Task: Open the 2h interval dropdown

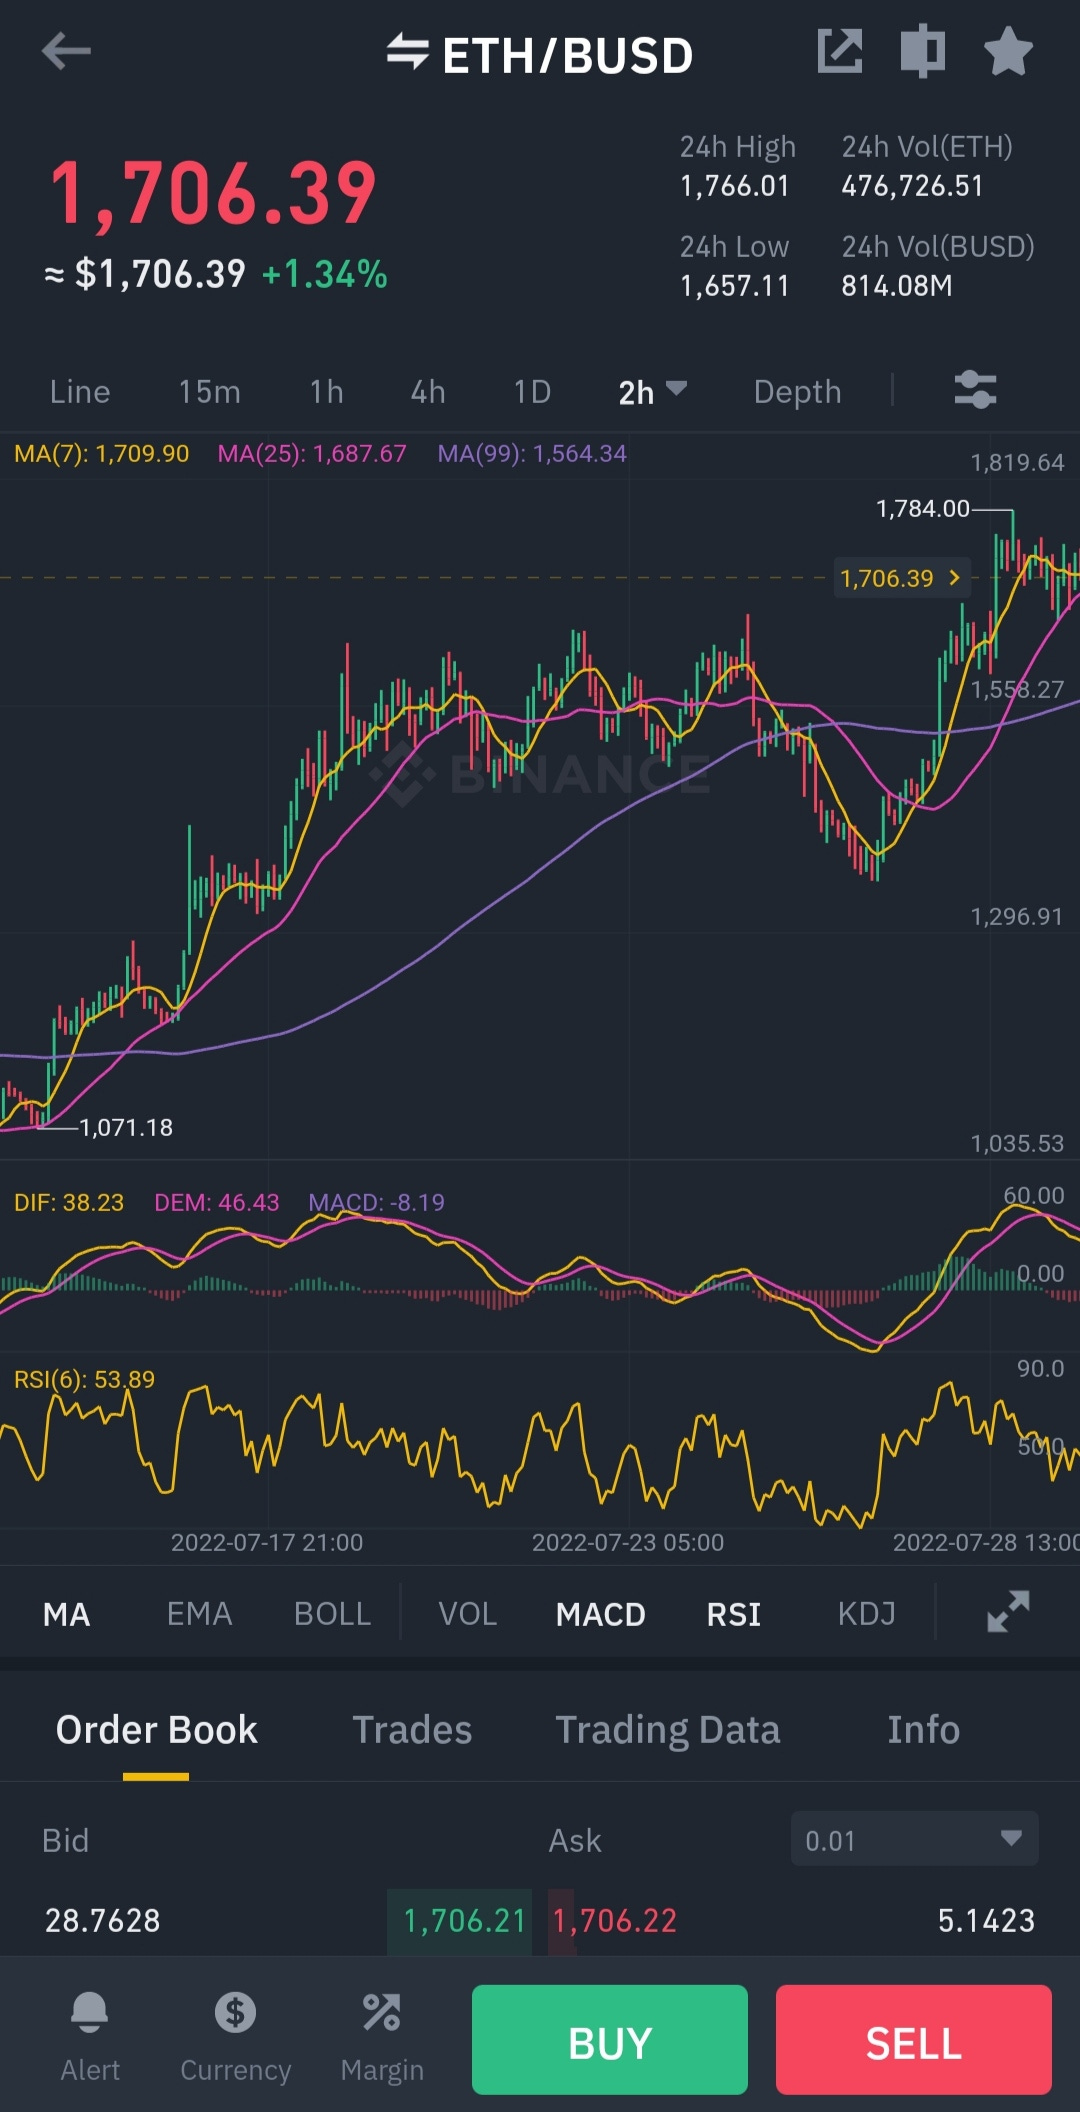Action: tap(652, 392)
